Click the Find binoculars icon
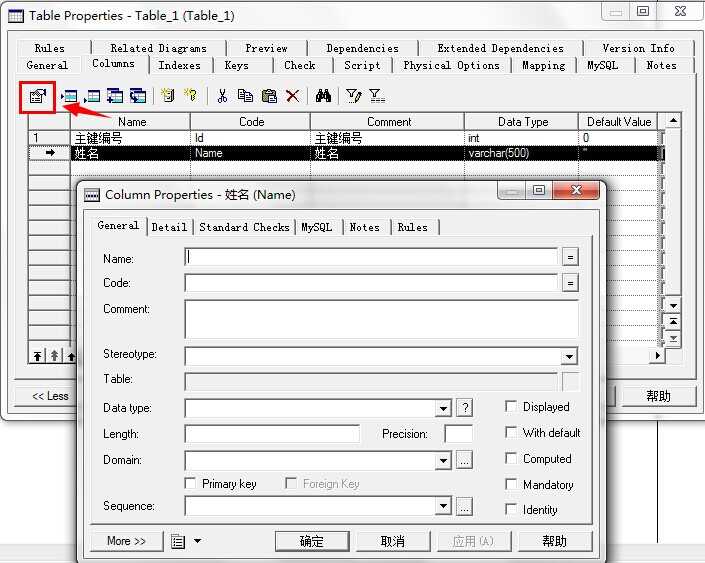Viewport: 705px width, 563px height. pos(323,95)
